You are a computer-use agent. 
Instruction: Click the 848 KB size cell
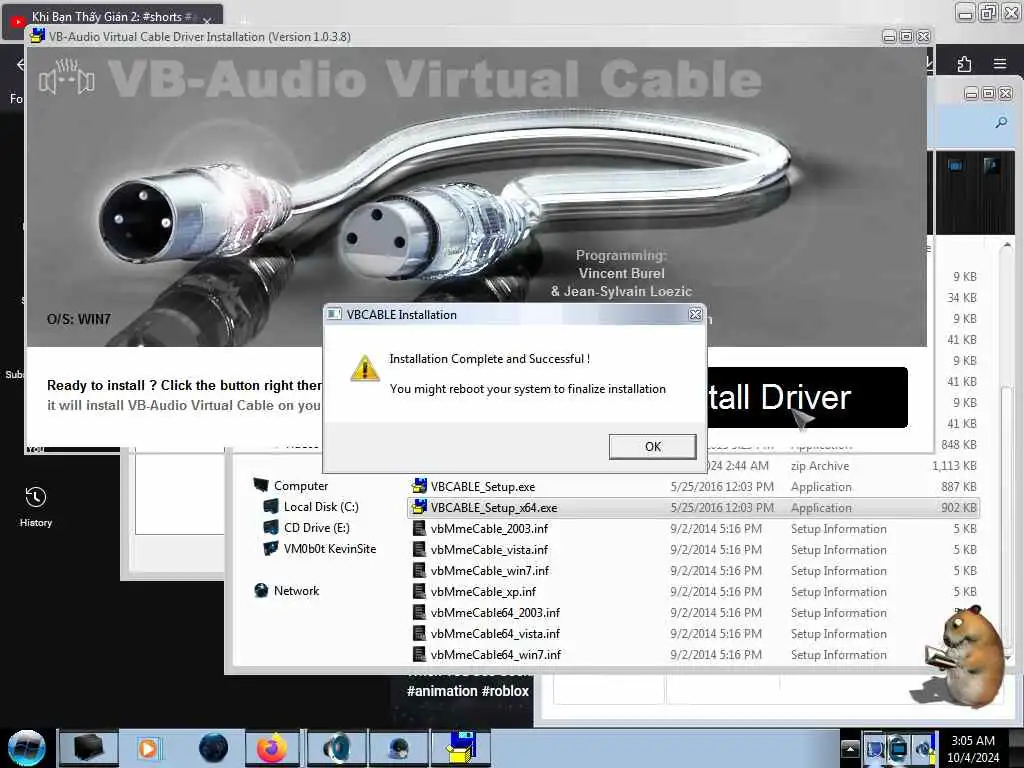point(959,445)
